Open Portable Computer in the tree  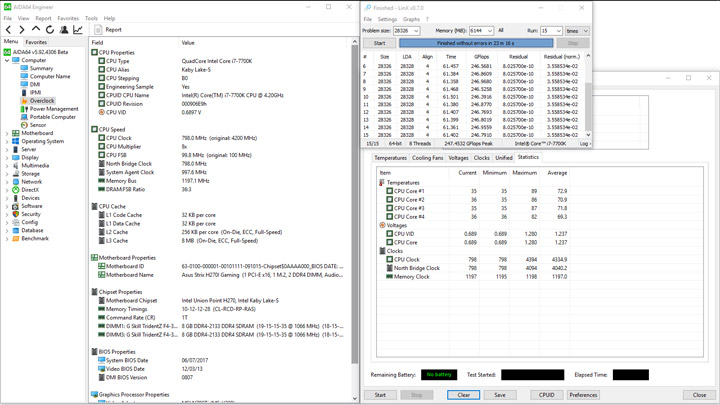(x=53, y=117)
